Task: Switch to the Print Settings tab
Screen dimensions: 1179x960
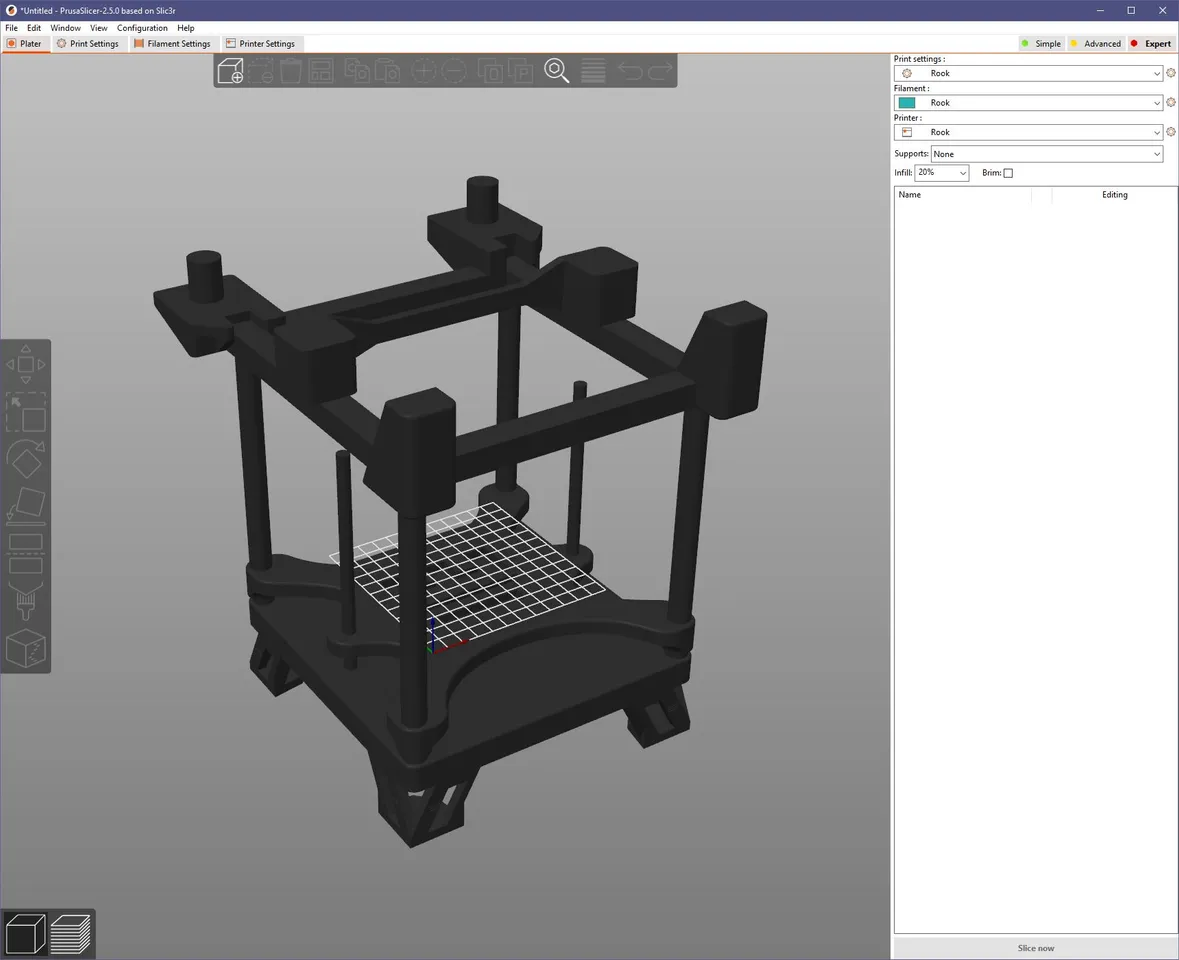Action: (88, 44)
